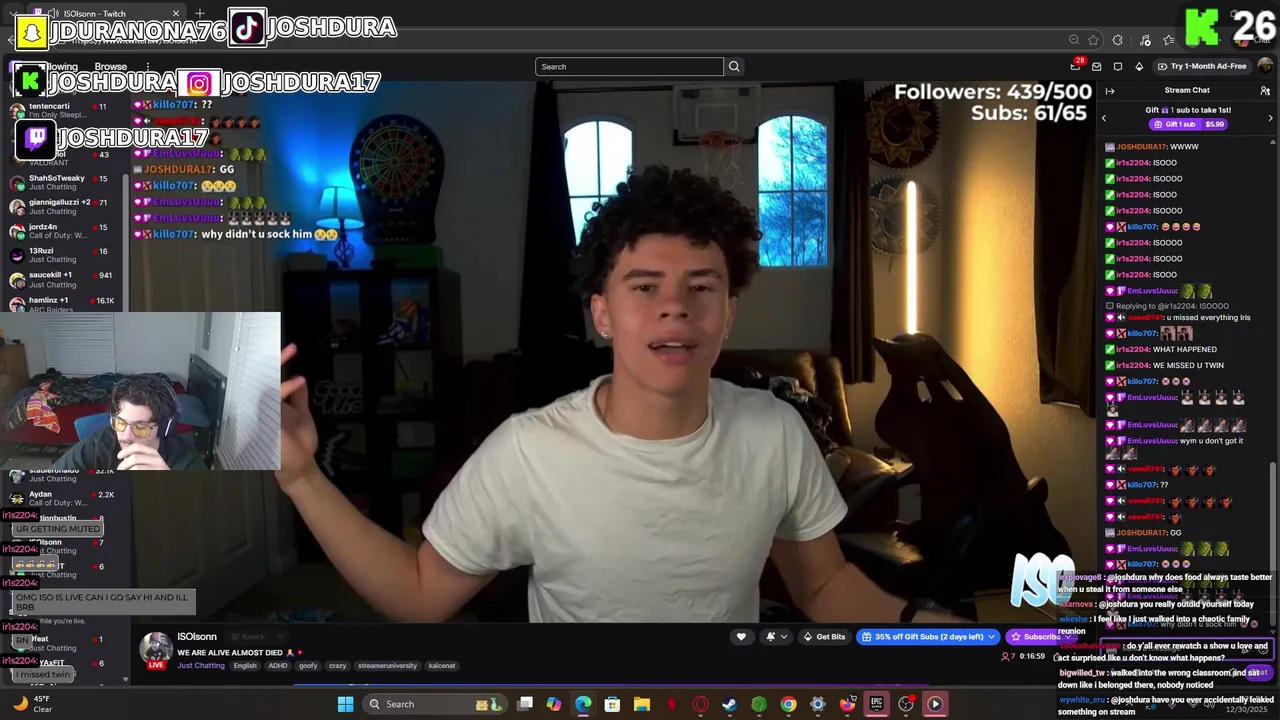
Task: Launch Steam from the taskbar
Action: [730, 704]
